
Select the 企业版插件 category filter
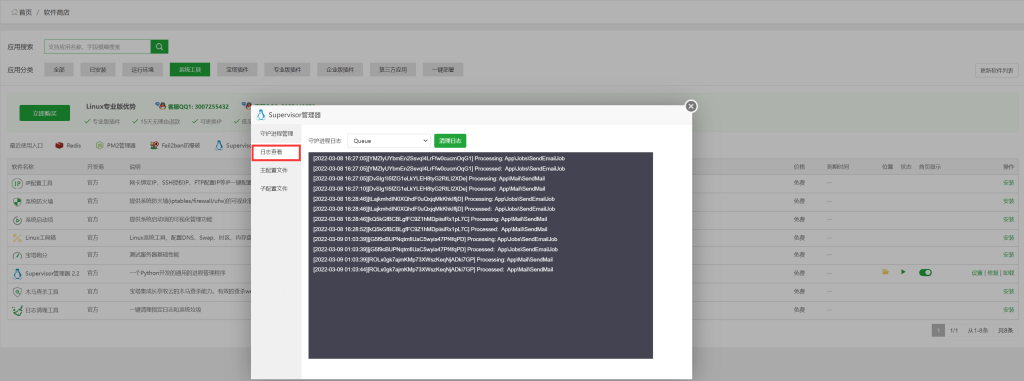[x=340, y=69]
